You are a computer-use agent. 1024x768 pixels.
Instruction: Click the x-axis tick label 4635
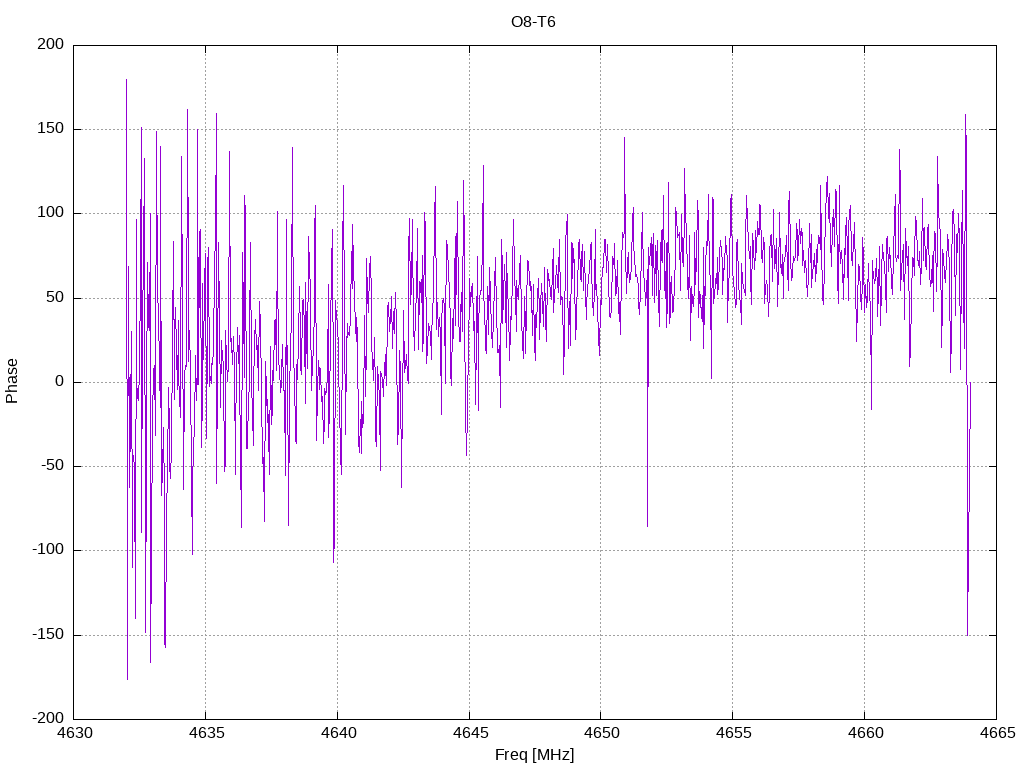[x=206, y=733]
